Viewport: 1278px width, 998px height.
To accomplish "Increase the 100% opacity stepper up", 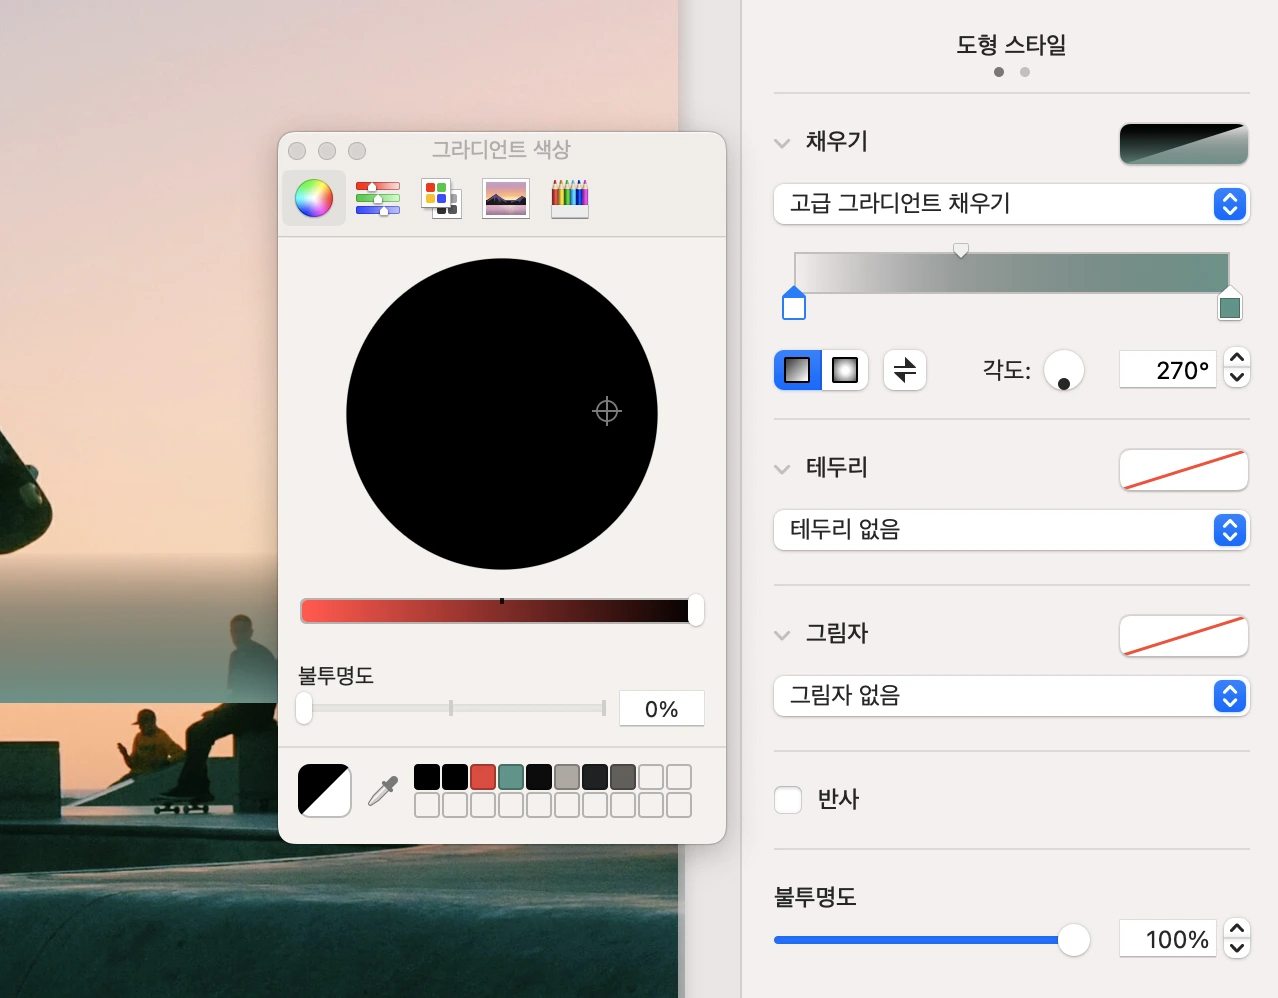I will (1237, 928).
